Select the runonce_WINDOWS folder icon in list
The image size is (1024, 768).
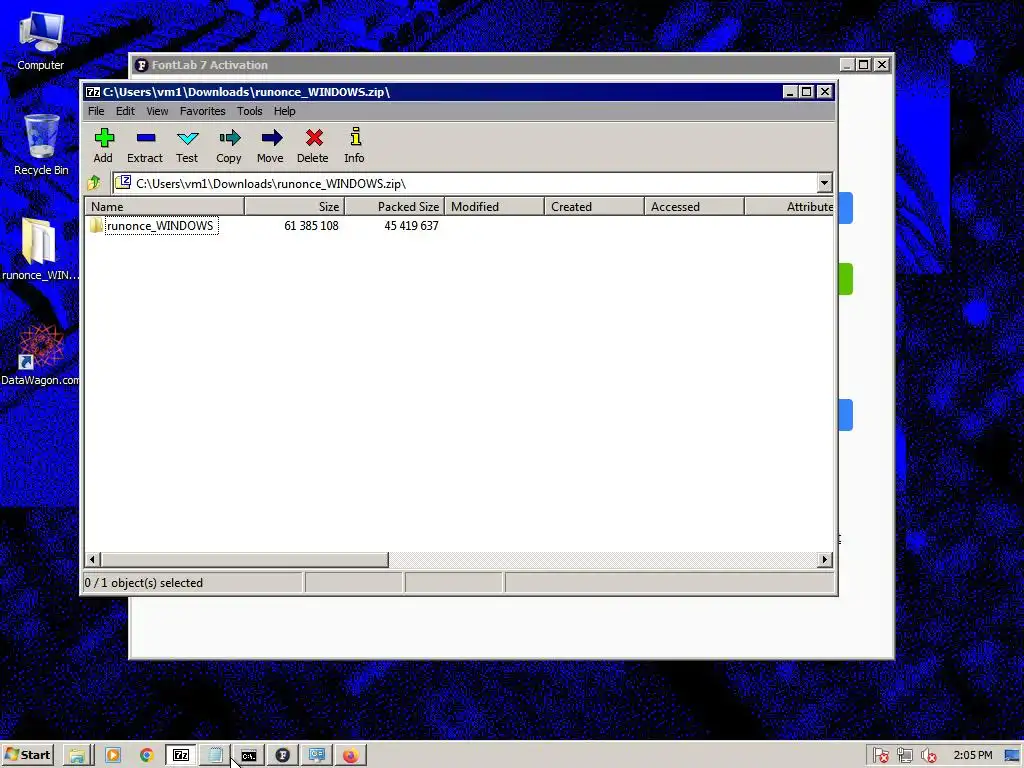(x=96, y=225)
